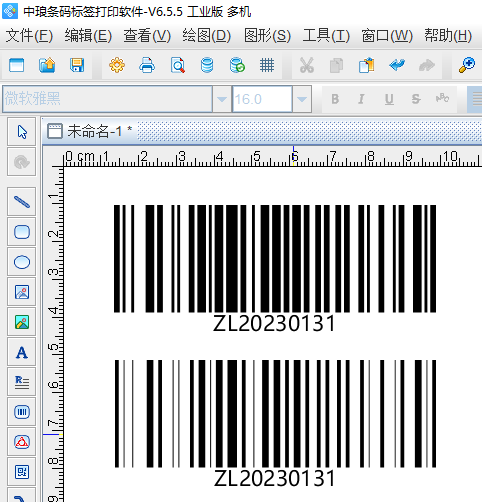
Task: Click the new document icon
Action: pos(17,65)
